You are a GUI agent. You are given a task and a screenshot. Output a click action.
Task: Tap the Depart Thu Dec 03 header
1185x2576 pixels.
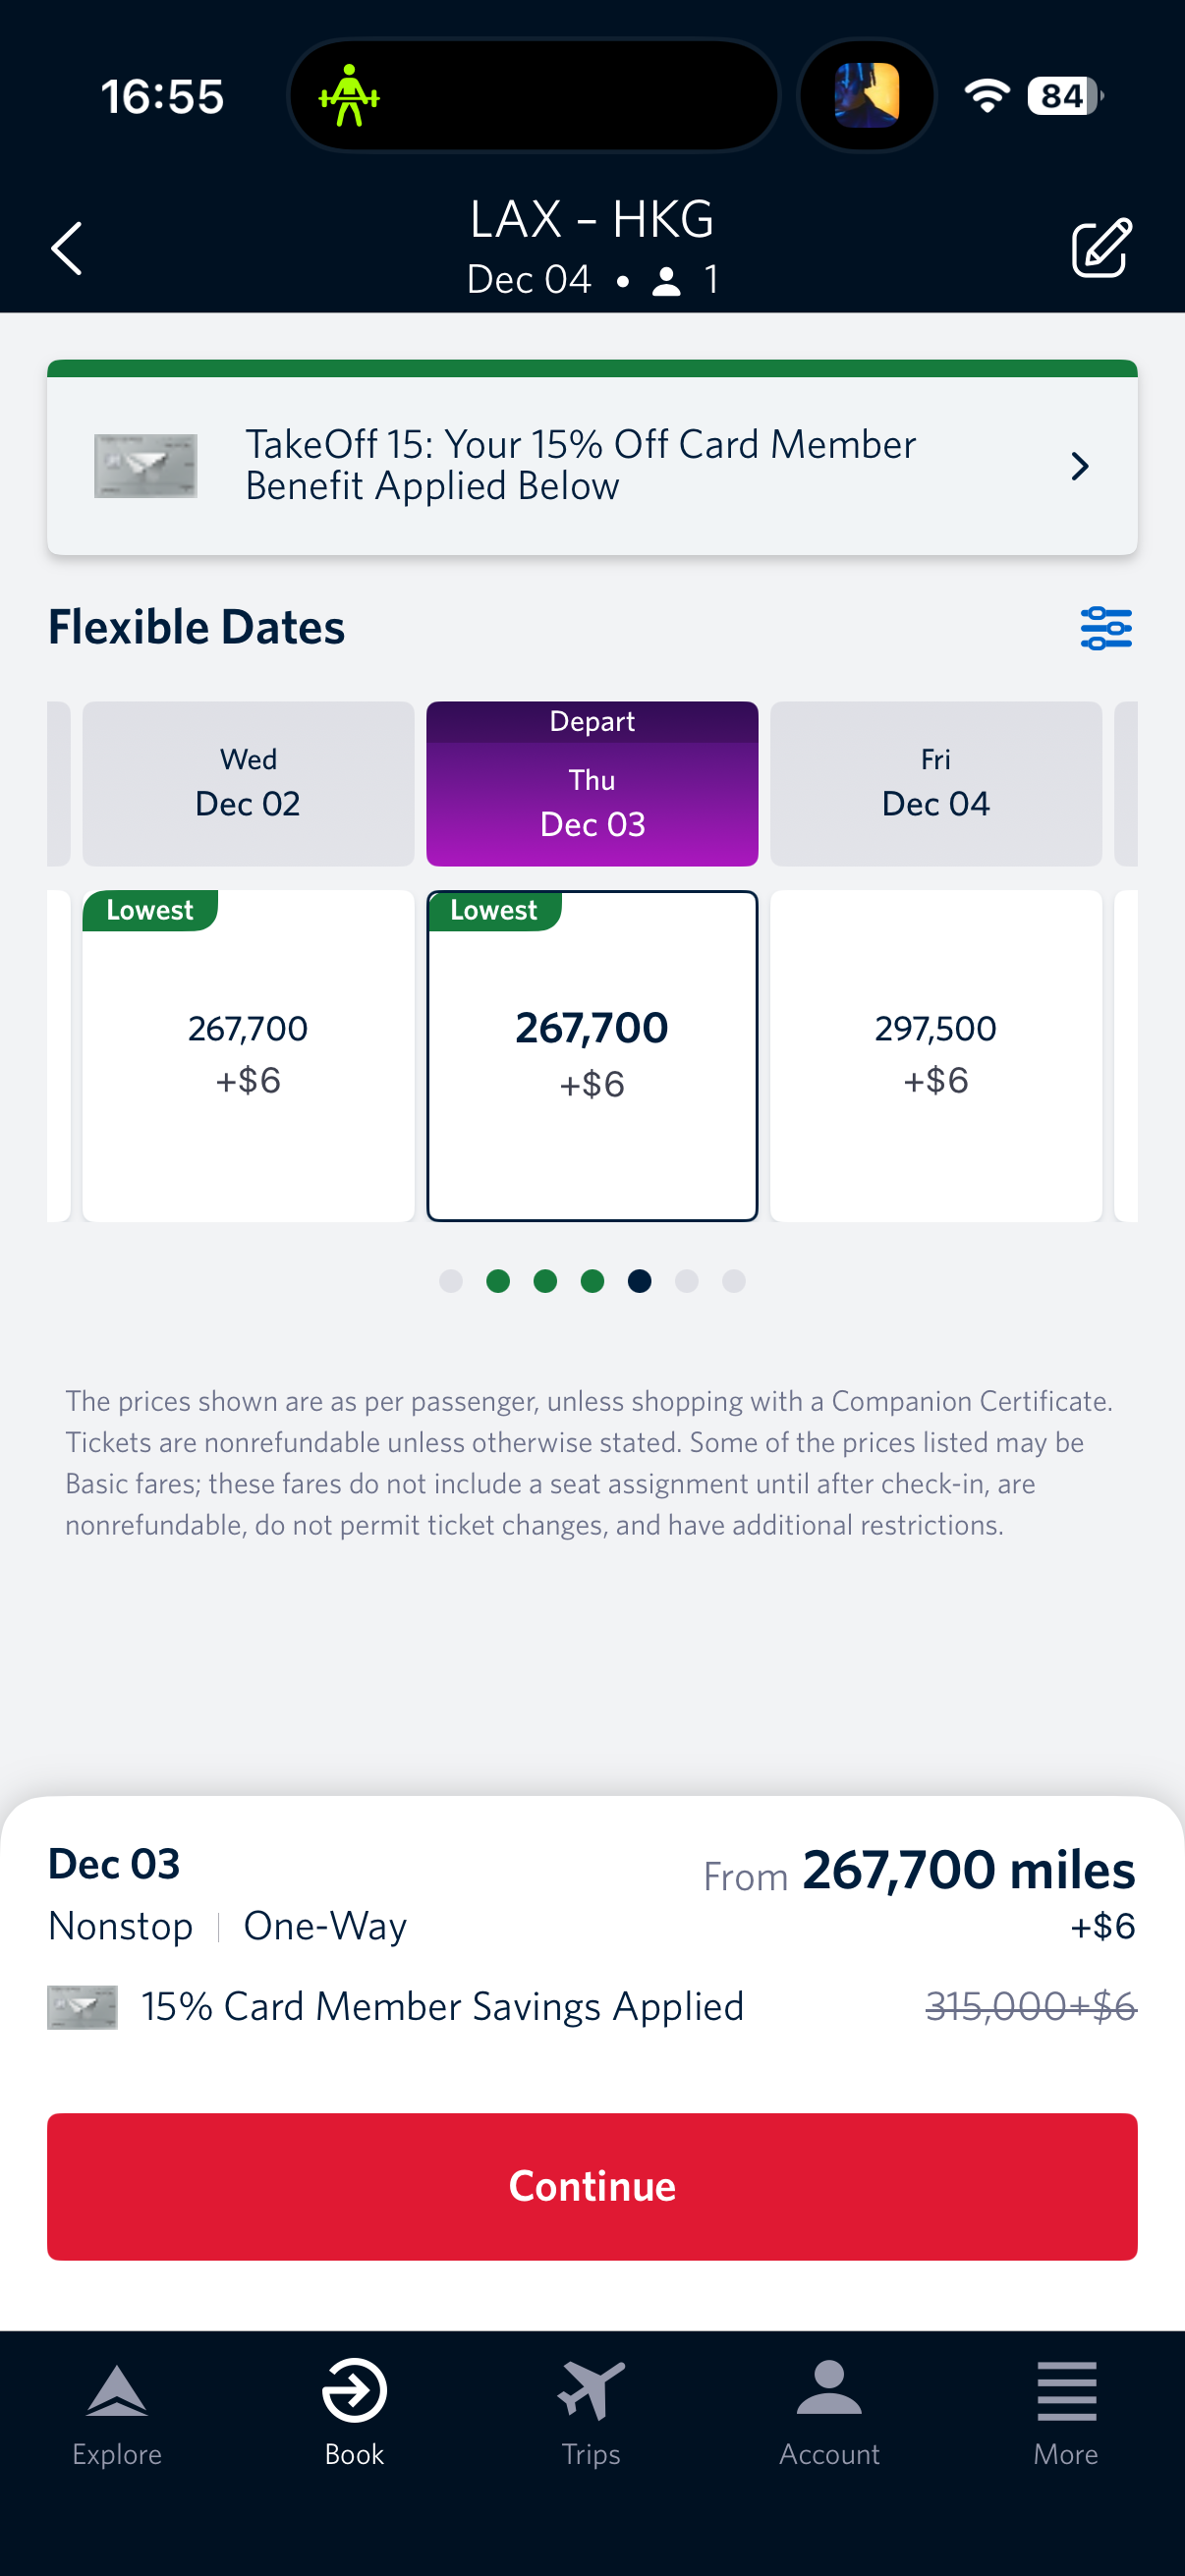(x=592, y=783)
